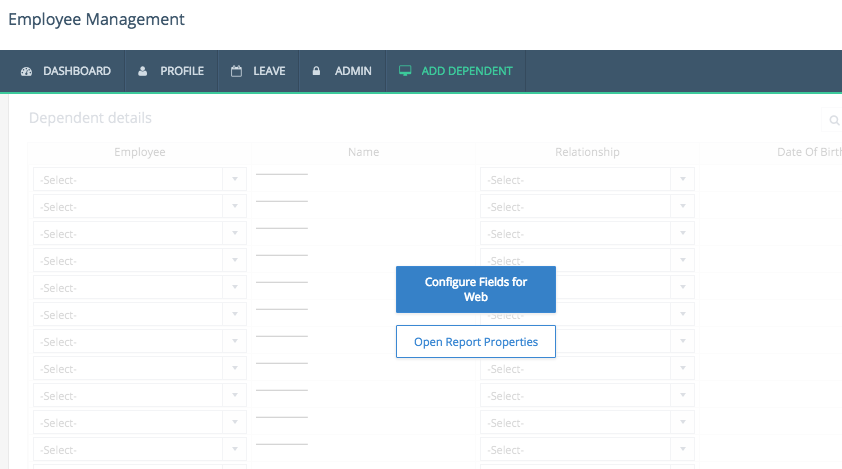Click the Name column header
Viewport: 842px width, 469px height.
tap(364, 152)
